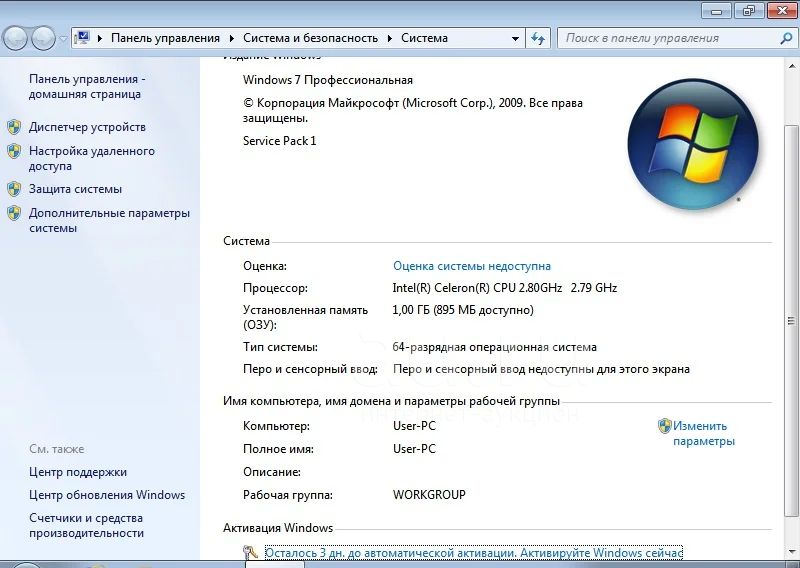Screen dimensions: 800x568
Task: Restore down the System window
Action: [749, 11]
